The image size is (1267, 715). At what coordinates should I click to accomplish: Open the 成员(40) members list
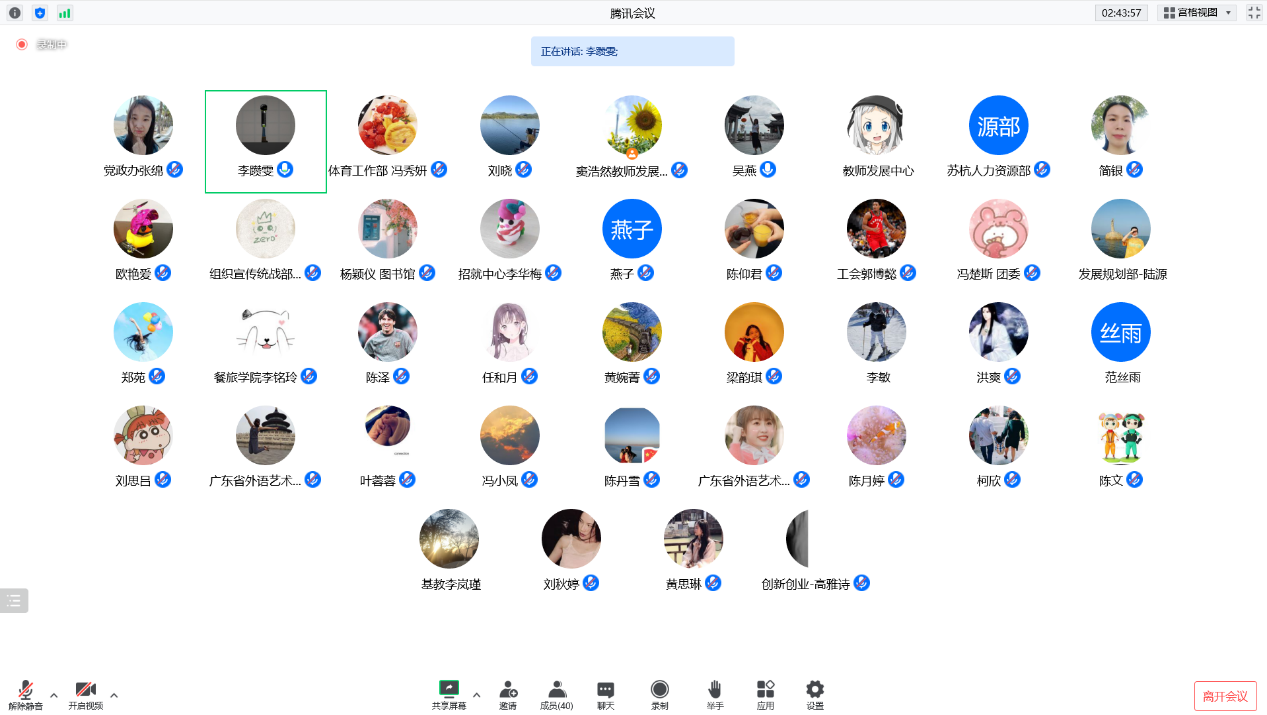tap(556, 694)
